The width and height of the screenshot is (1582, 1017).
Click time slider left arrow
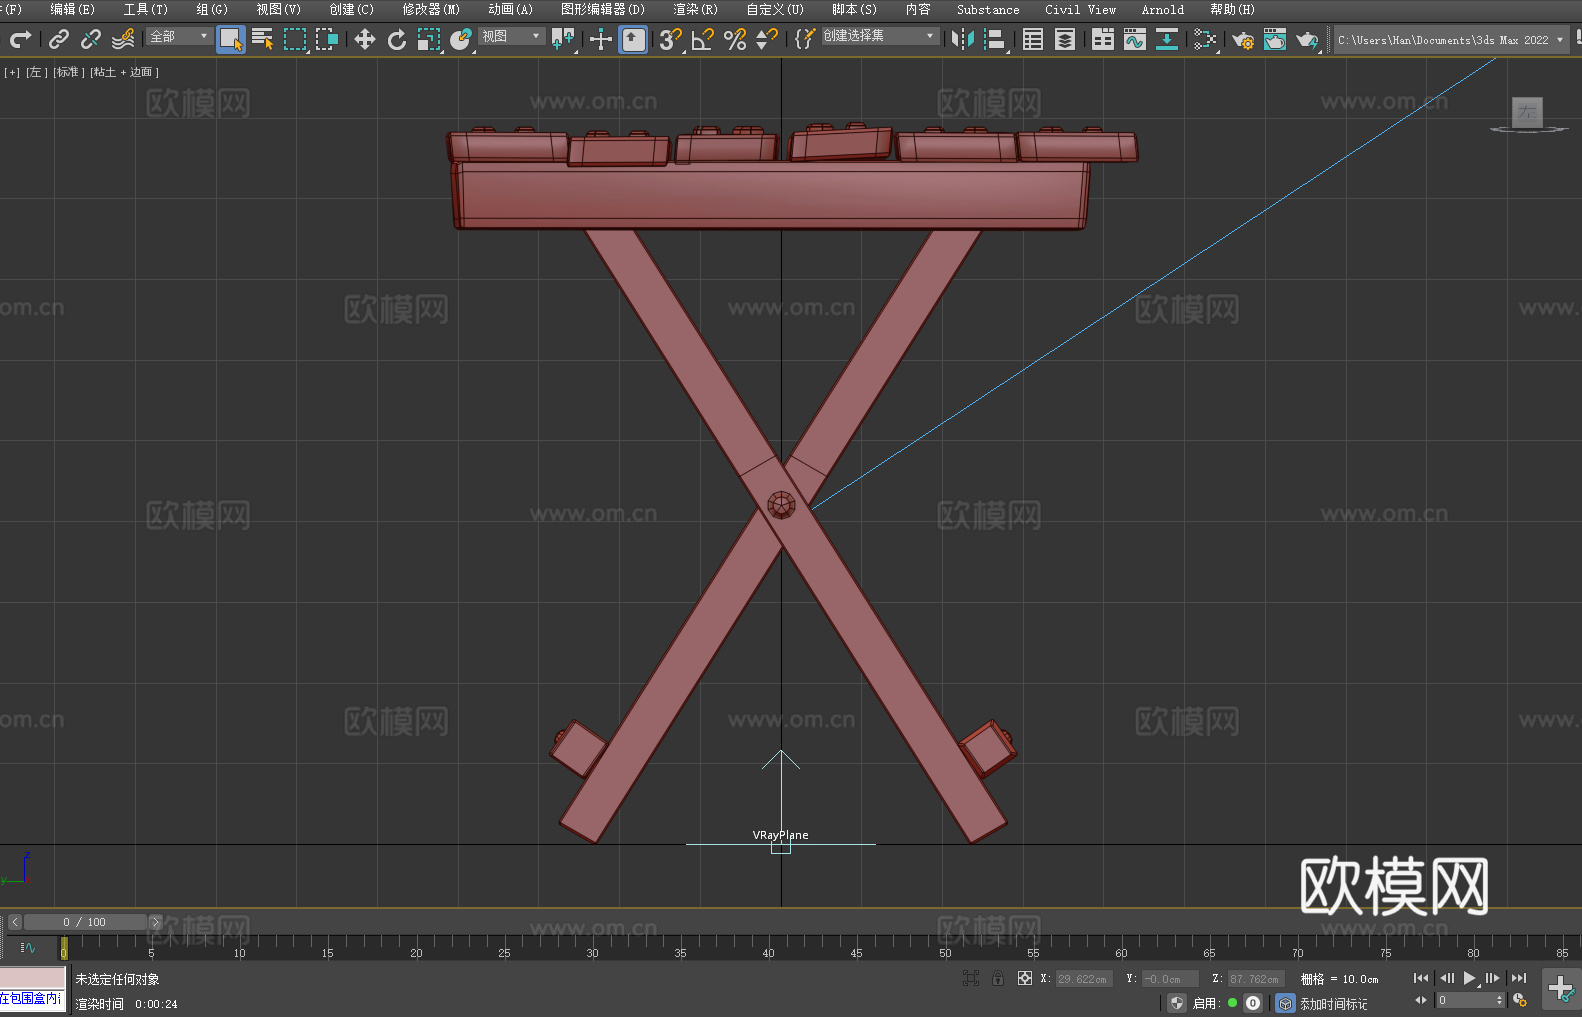(x=14, y=922)
